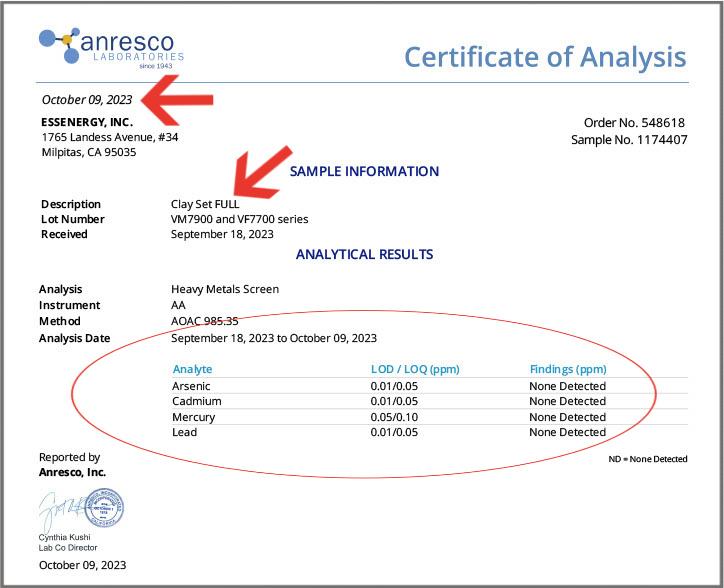Click the Lead 0.01/0.05 LOD value

(x=394, y=432)
